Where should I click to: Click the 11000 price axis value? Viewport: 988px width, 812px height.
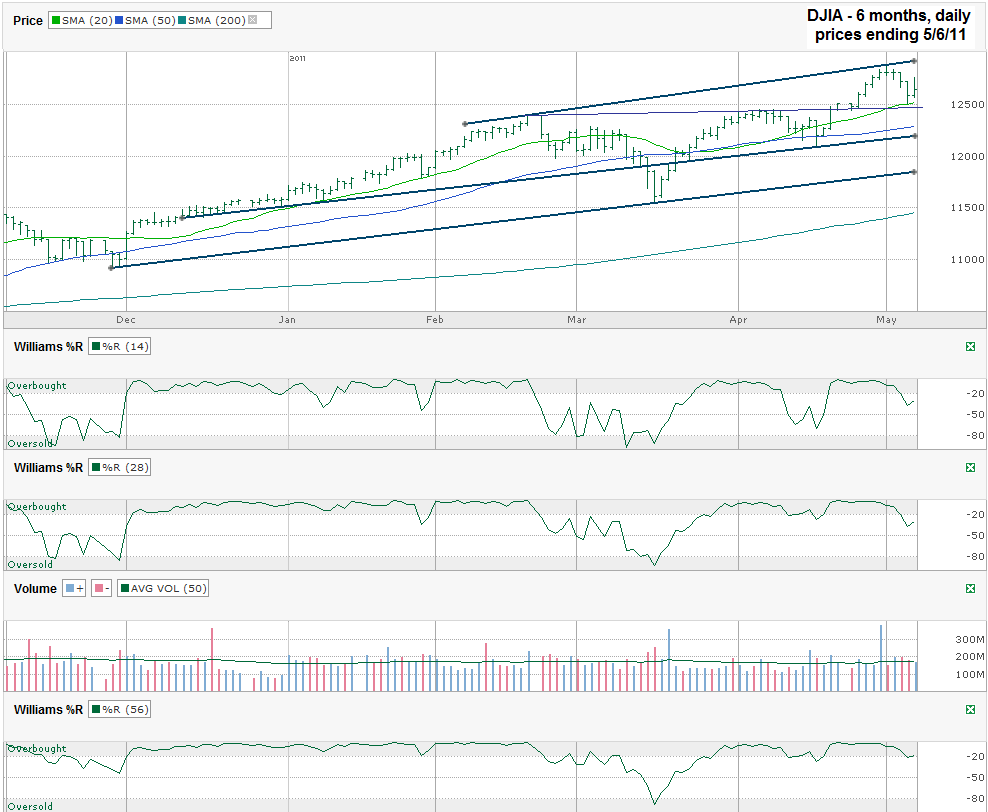967,259
